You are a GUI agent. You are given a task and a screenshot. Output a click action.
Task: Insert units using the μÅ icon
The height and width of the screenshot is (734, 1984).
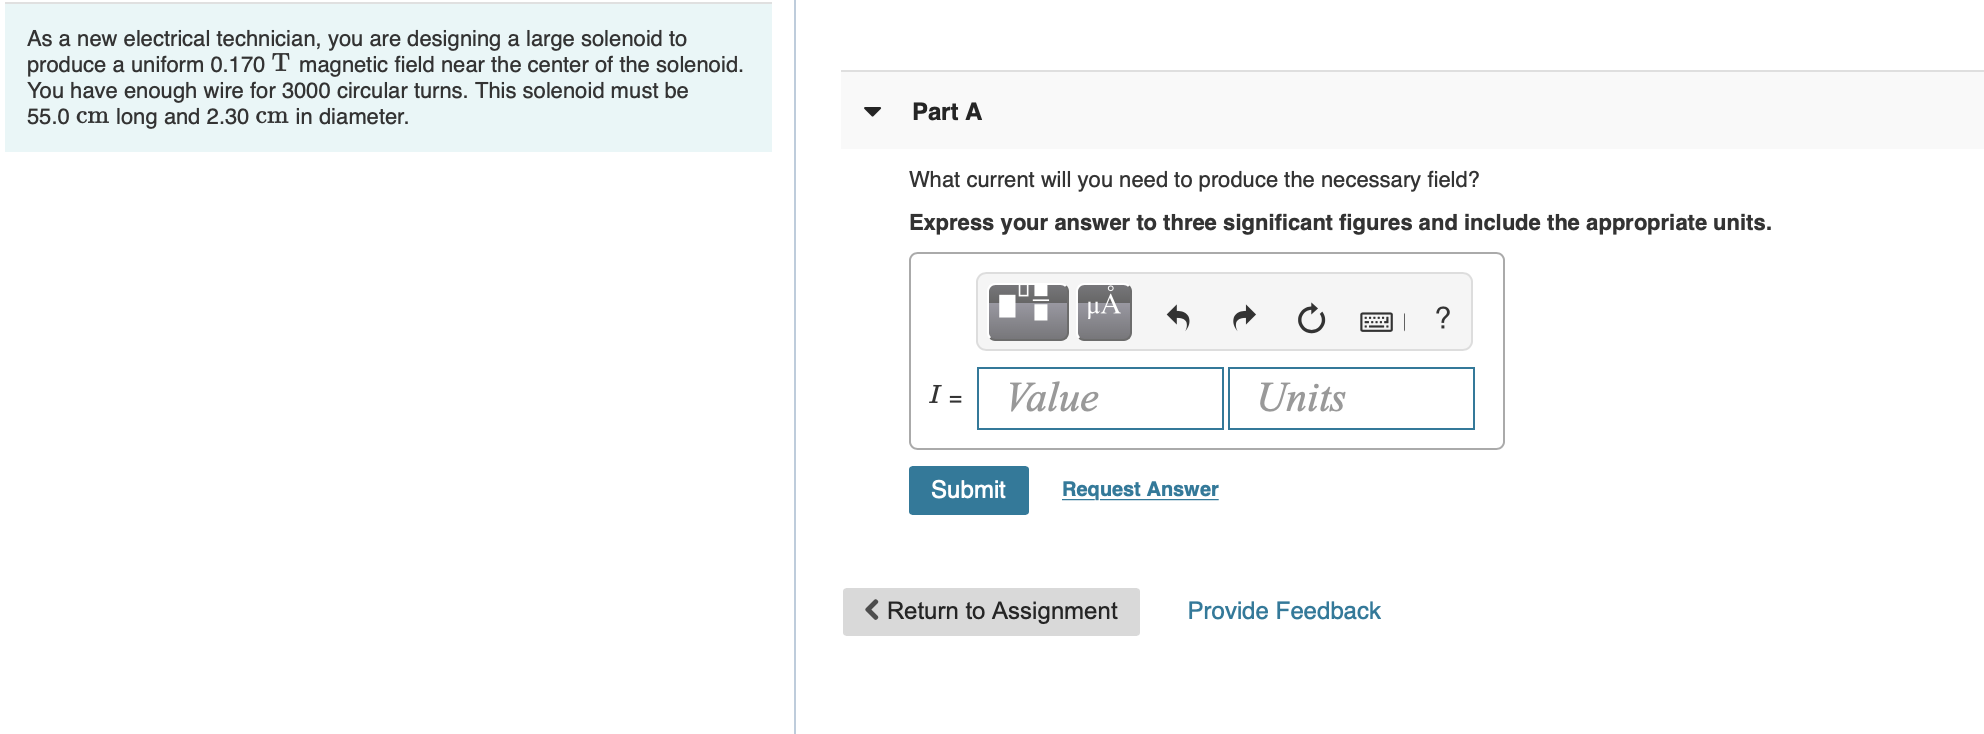(x=1104, y=311)
